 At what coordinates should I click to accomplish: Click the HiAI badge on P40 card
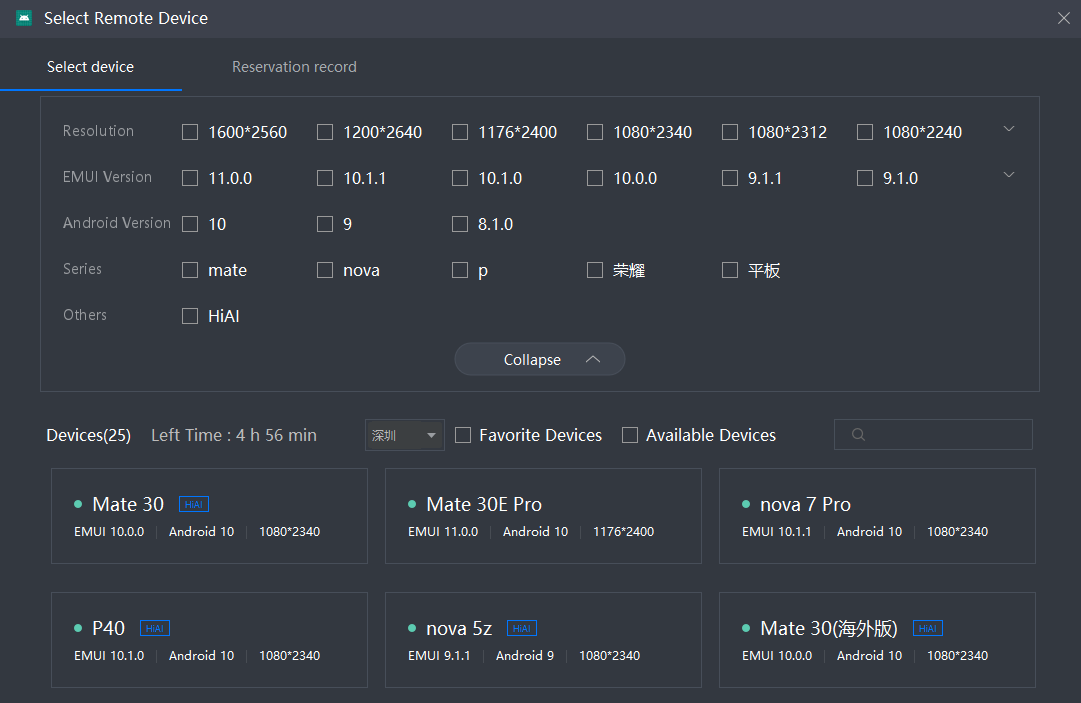155,629
